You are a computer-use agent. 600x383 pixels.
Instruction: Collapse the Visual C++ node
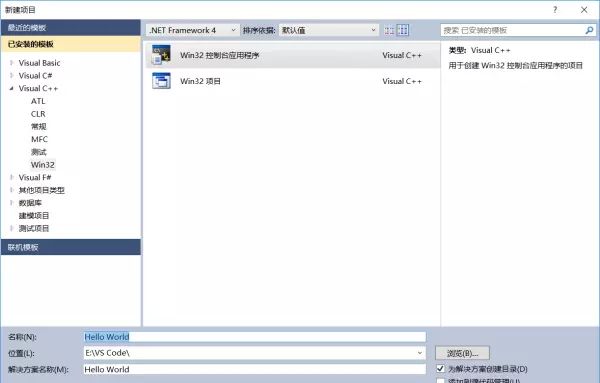tap(11, 88)
